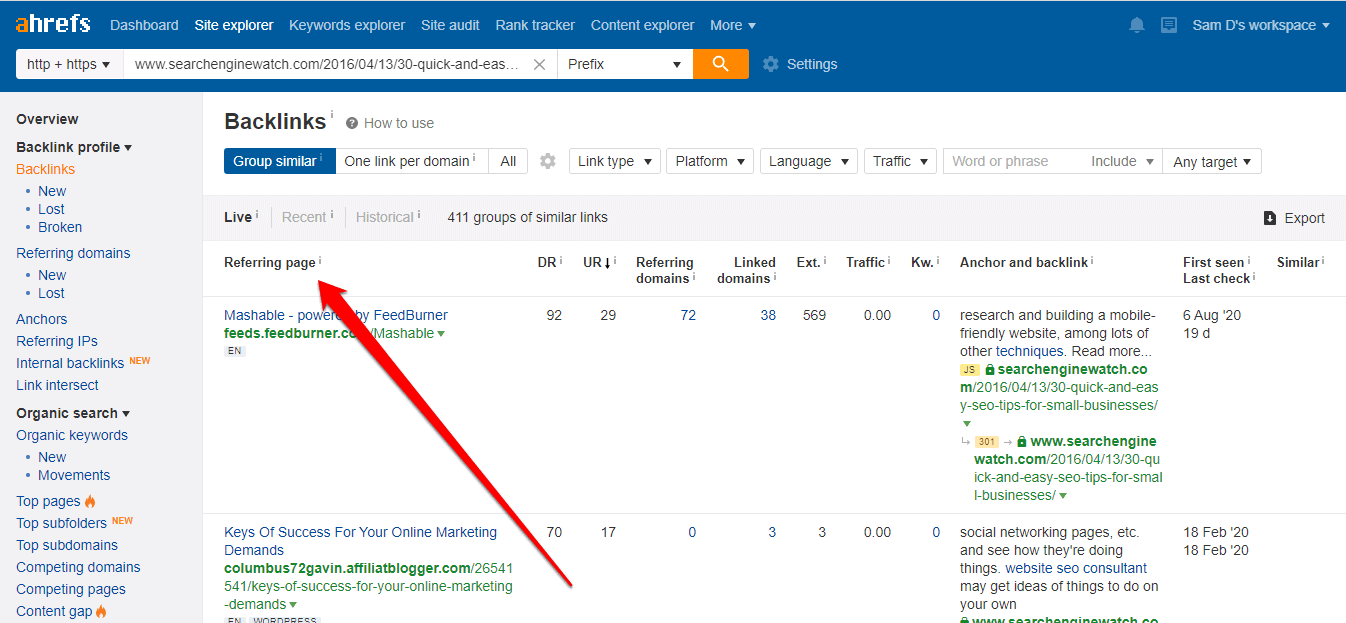Switch to the Live tab

pyautogui.click(x=238, y=217)
